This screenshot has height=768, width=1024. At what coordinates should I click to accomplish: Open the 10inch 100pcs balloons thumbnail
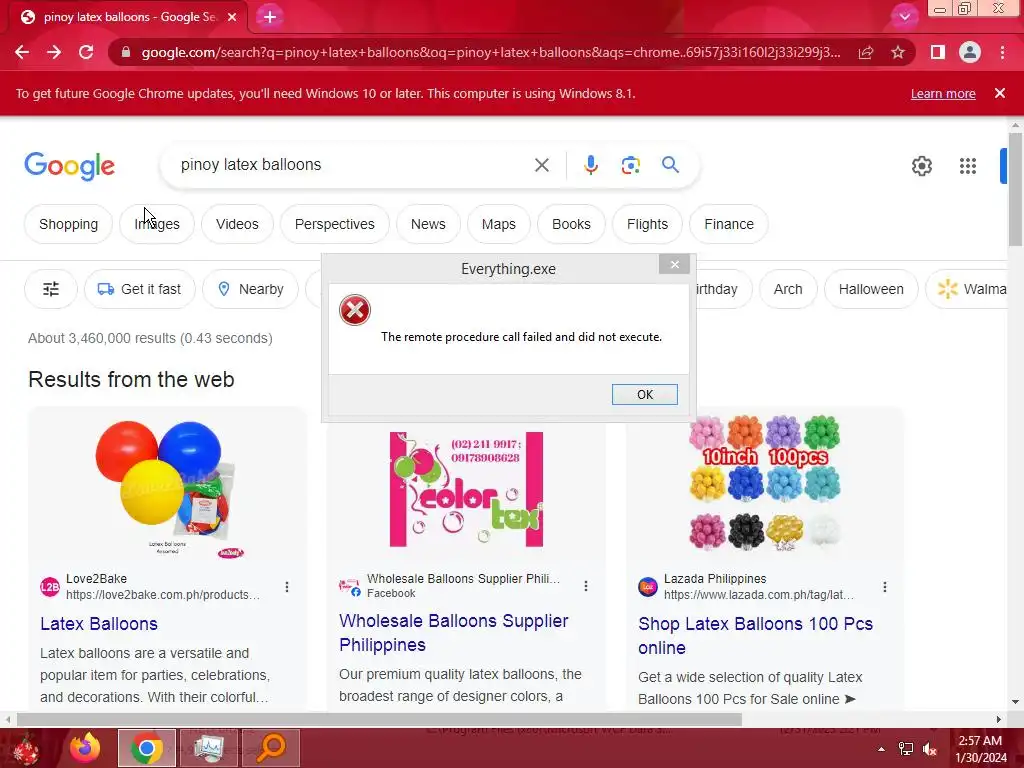pyautogui.click(x=765, y=483)
